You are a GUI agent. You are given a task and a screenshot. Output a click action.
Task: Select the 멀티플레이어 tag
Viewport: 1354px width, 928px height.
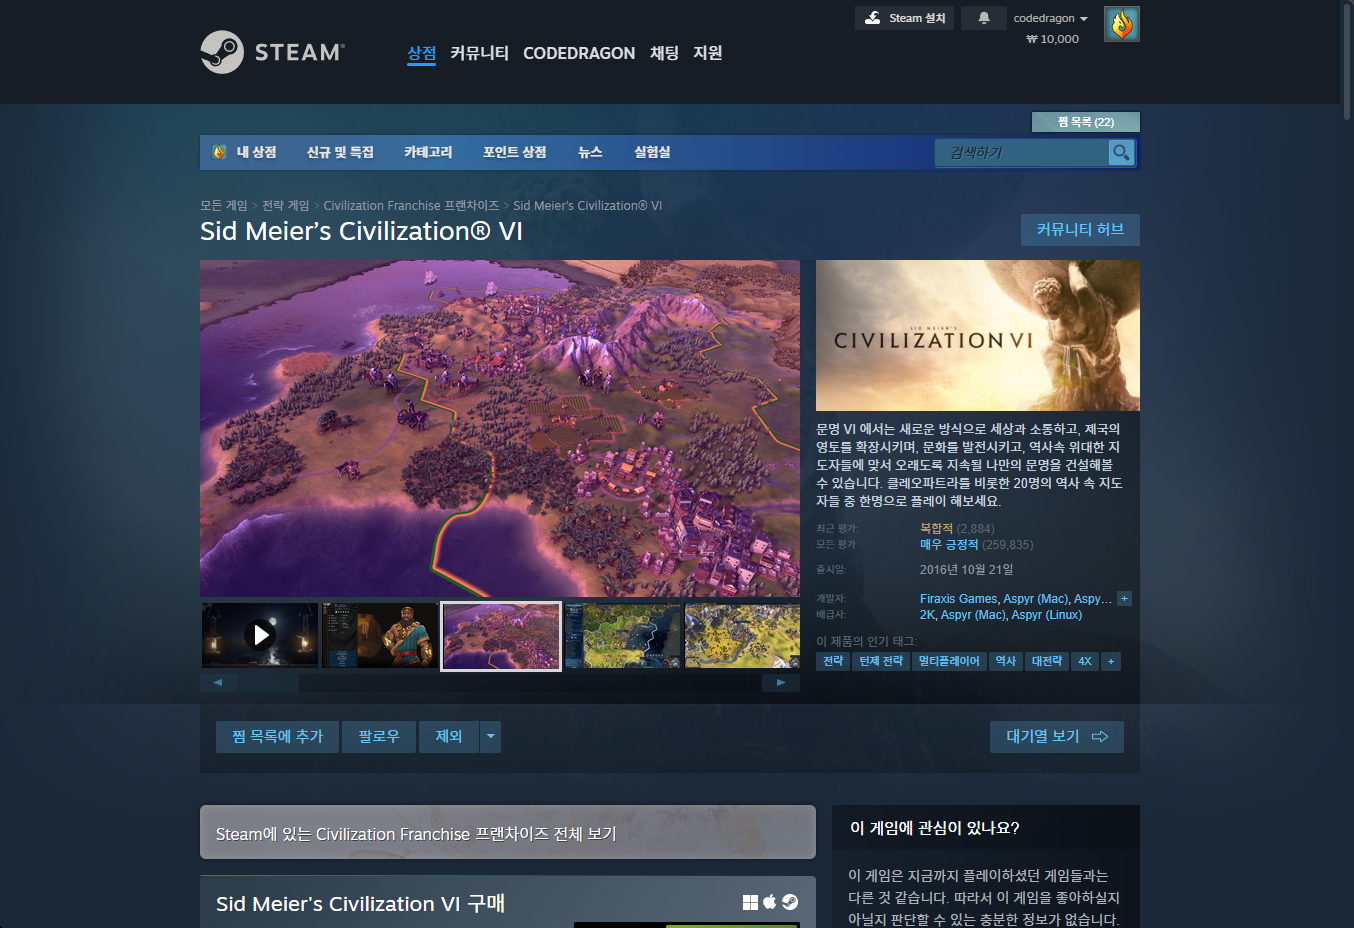point(949,661)
